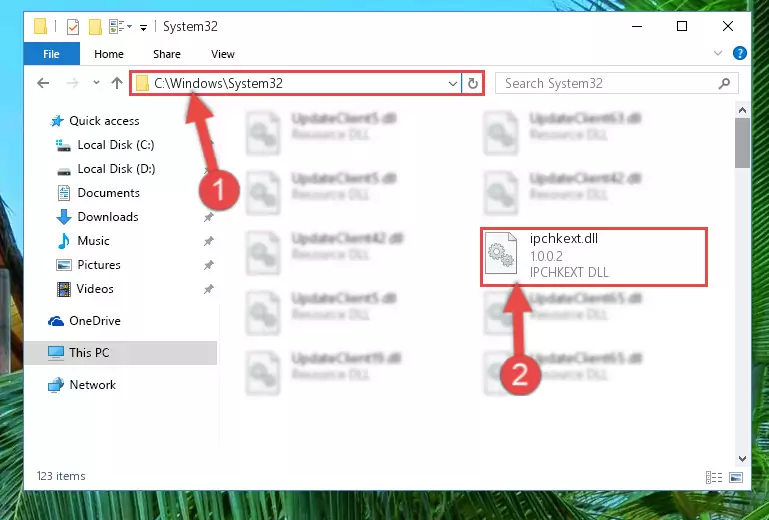Click the vertical scrollbar thumb

[743, 143]
